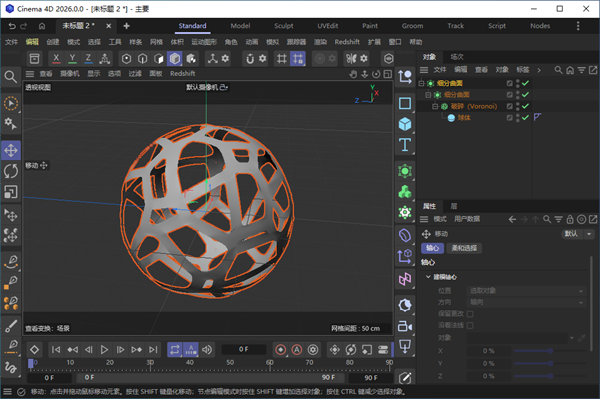The height and width of the screenshot is (399, 600).
Task: Collapse the second 细分曲面 tree node
Action: tap(428, 94)
